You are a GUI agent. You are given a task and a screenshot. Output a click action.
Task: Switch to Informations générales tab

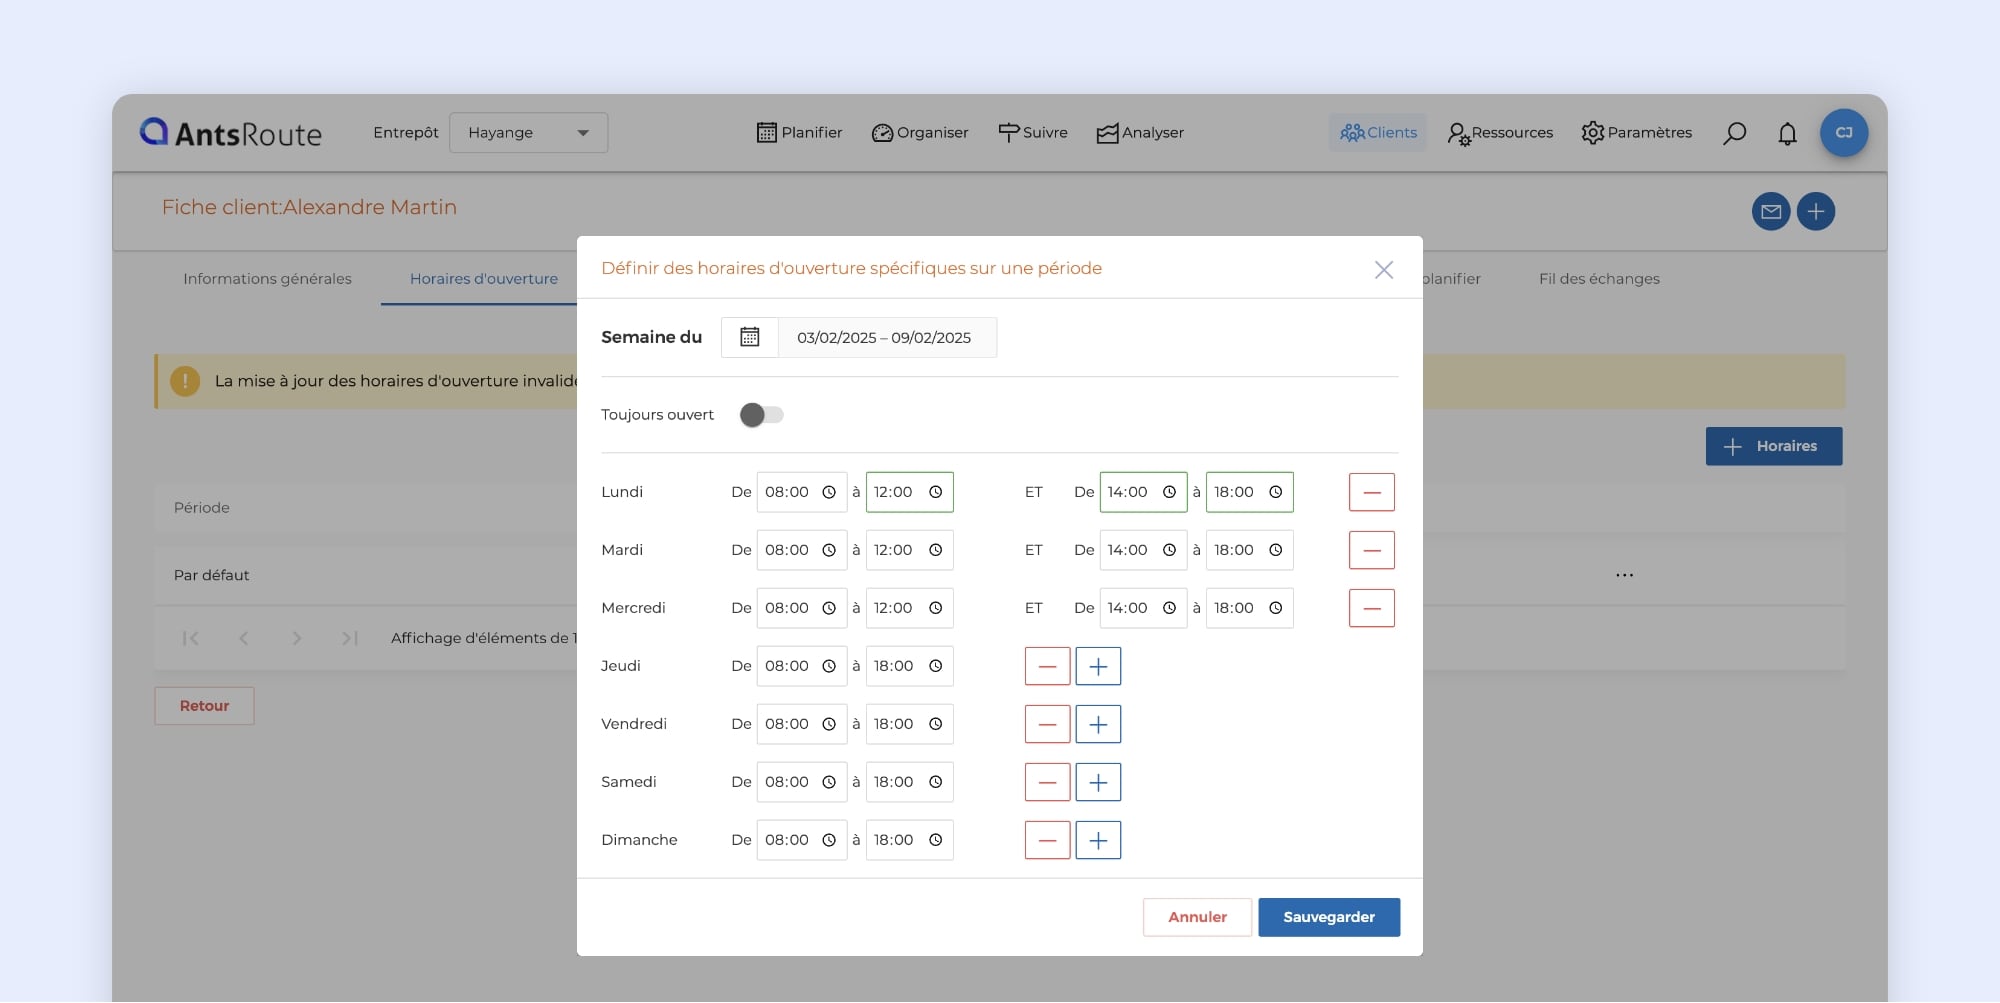(267, 279)
